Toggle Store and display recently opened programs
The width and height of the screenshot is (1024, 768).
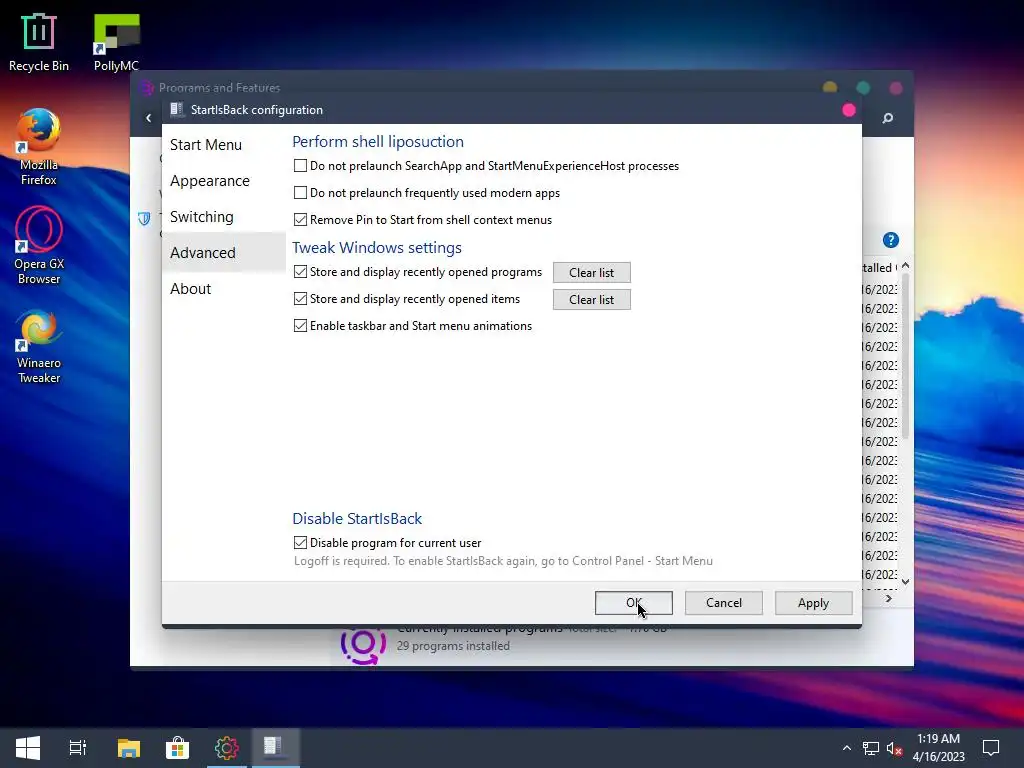point(300,272)
